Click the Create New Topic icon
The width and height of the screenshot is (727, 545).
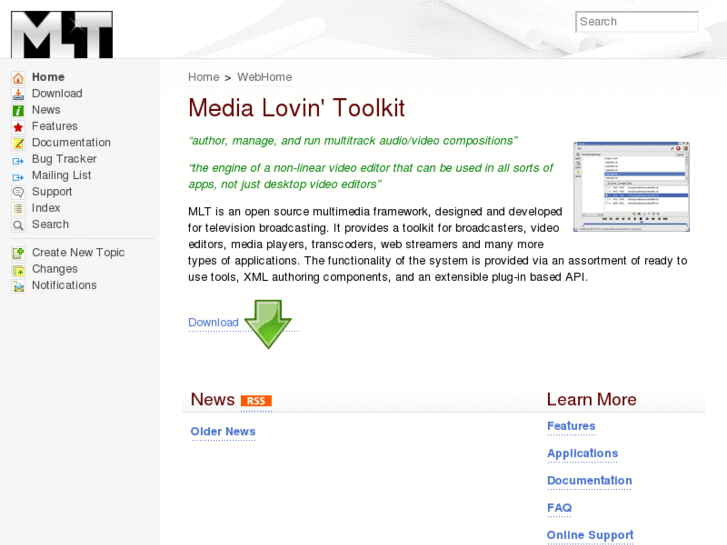click(18, 253)
